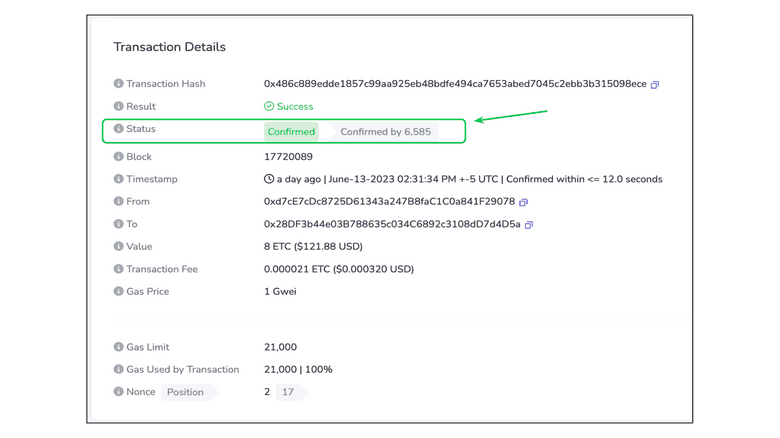Click the green Confirmed status badge
Viewport: 780px width, 438px height.
pos(291,132)
